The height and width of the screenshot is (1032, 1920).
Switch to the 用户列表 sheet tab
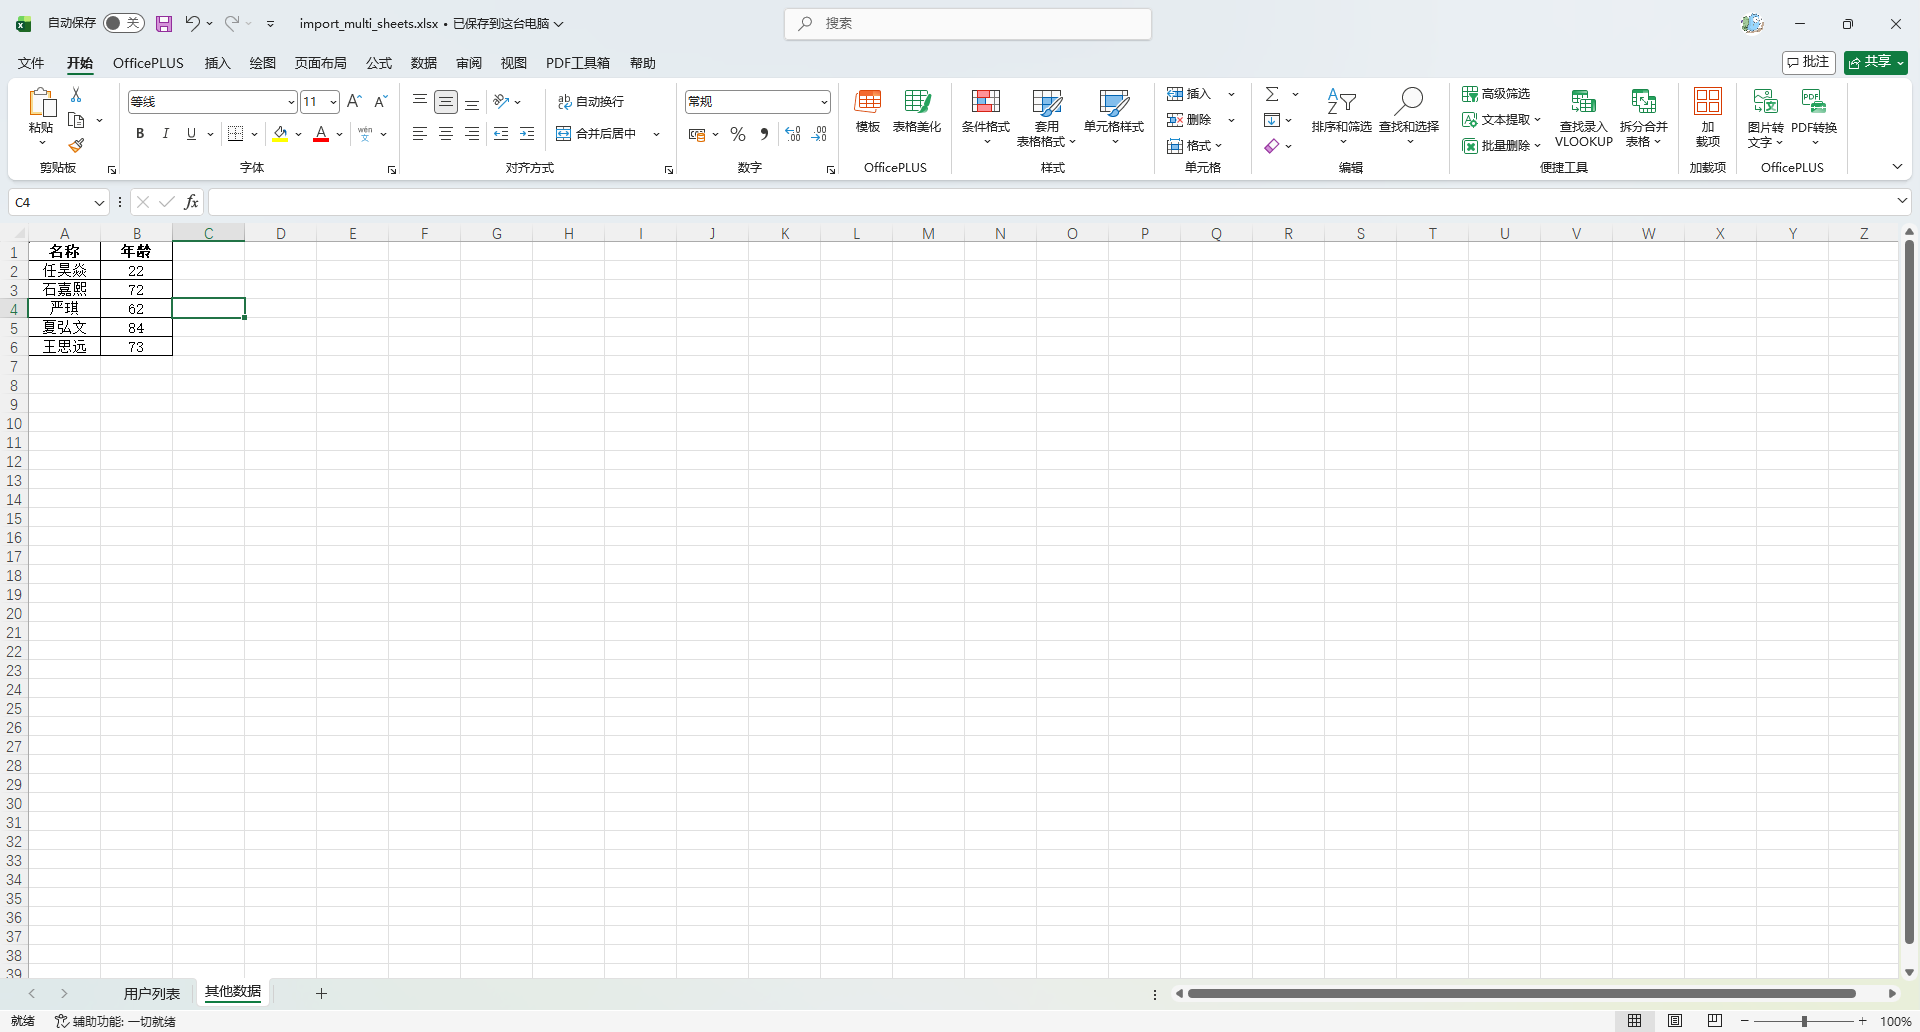[x=152, y=993]
